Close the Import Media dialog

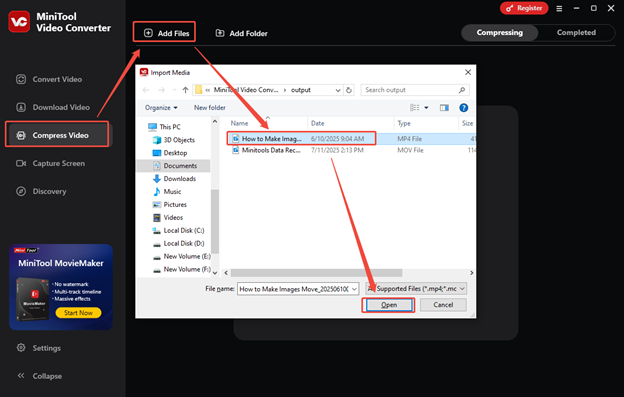point(468,72)
